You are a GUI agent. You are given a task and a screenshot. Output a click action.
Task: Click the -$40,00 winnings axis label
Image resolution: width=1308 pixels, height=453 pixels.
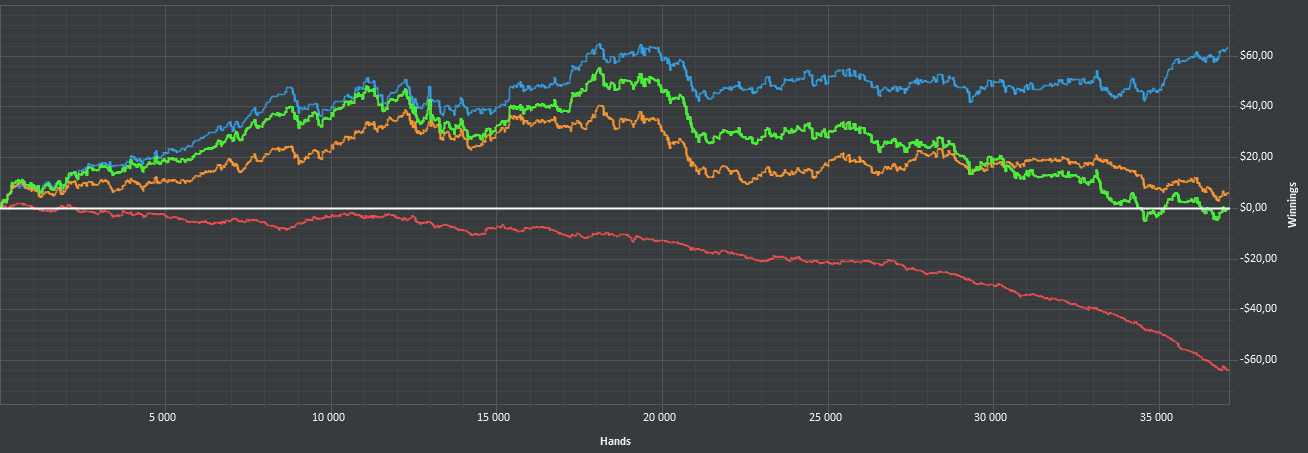click(x=1257, y=309)
